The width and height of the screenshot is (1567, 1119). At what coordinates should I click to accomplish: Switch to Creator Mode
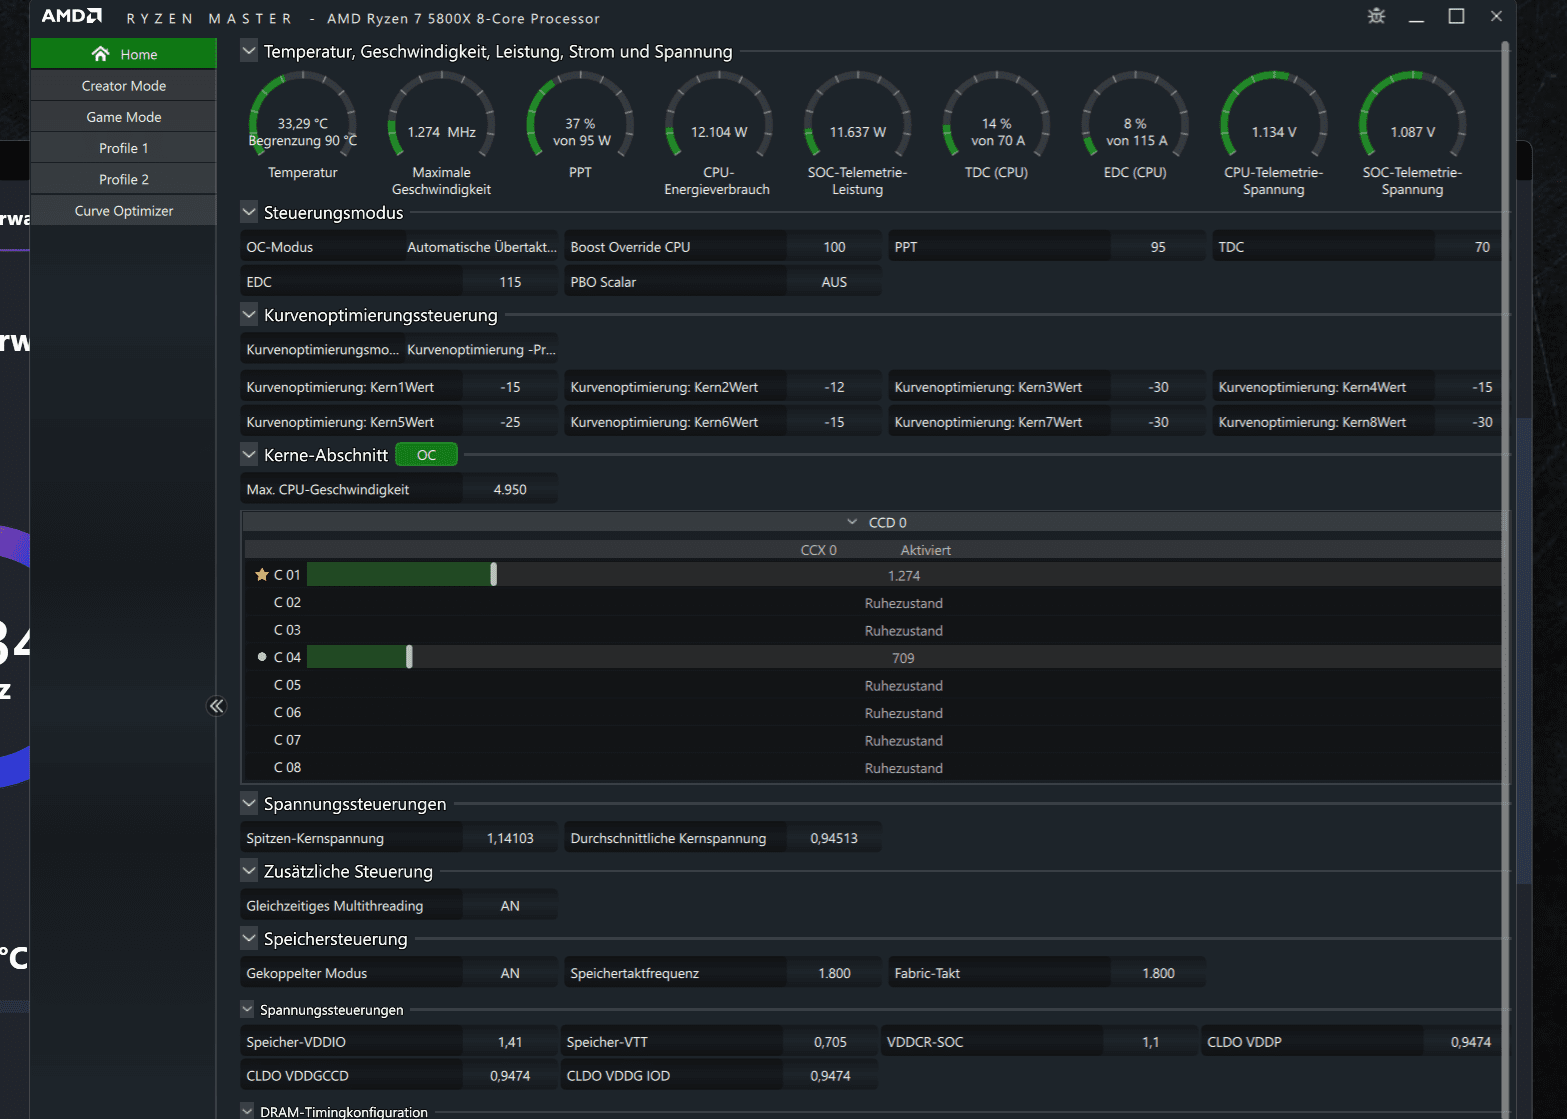coord(124,86)
